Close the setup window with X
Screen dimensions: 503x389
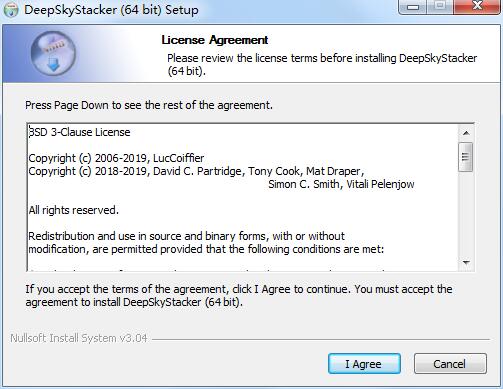(477, 7)
